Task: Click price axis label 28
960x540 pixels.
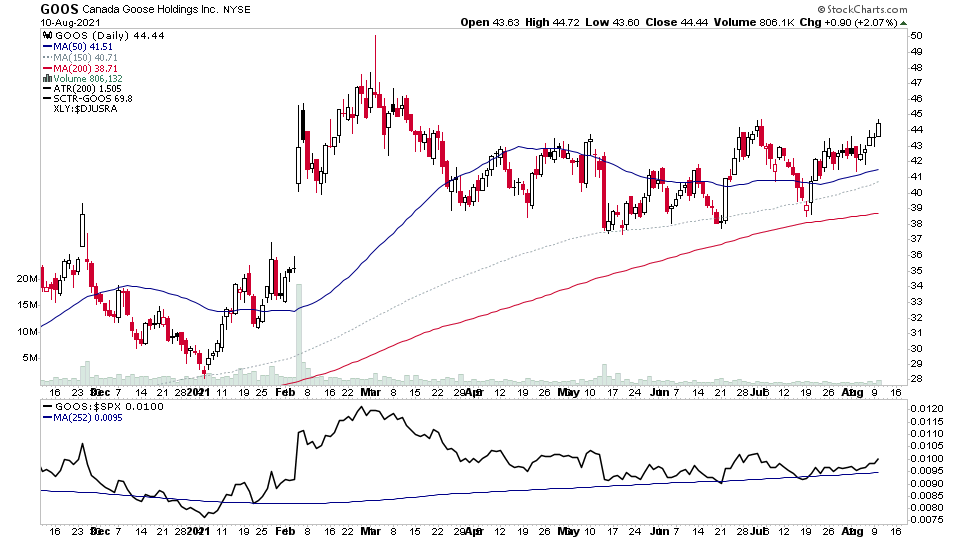Action: 917,379
